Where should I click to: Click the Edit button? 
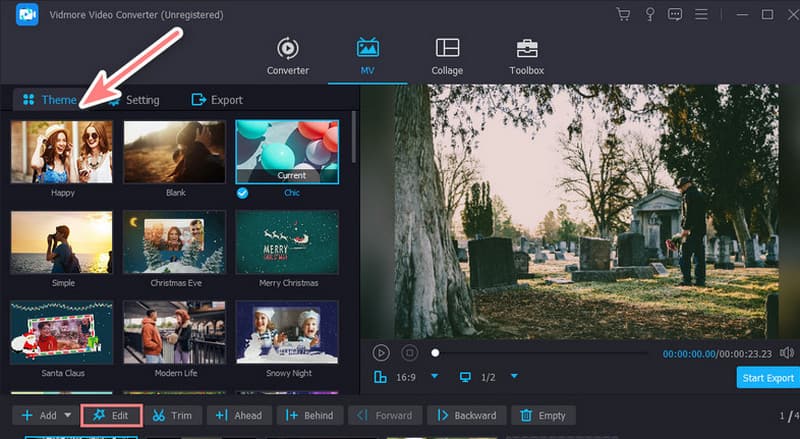(111, 415)
